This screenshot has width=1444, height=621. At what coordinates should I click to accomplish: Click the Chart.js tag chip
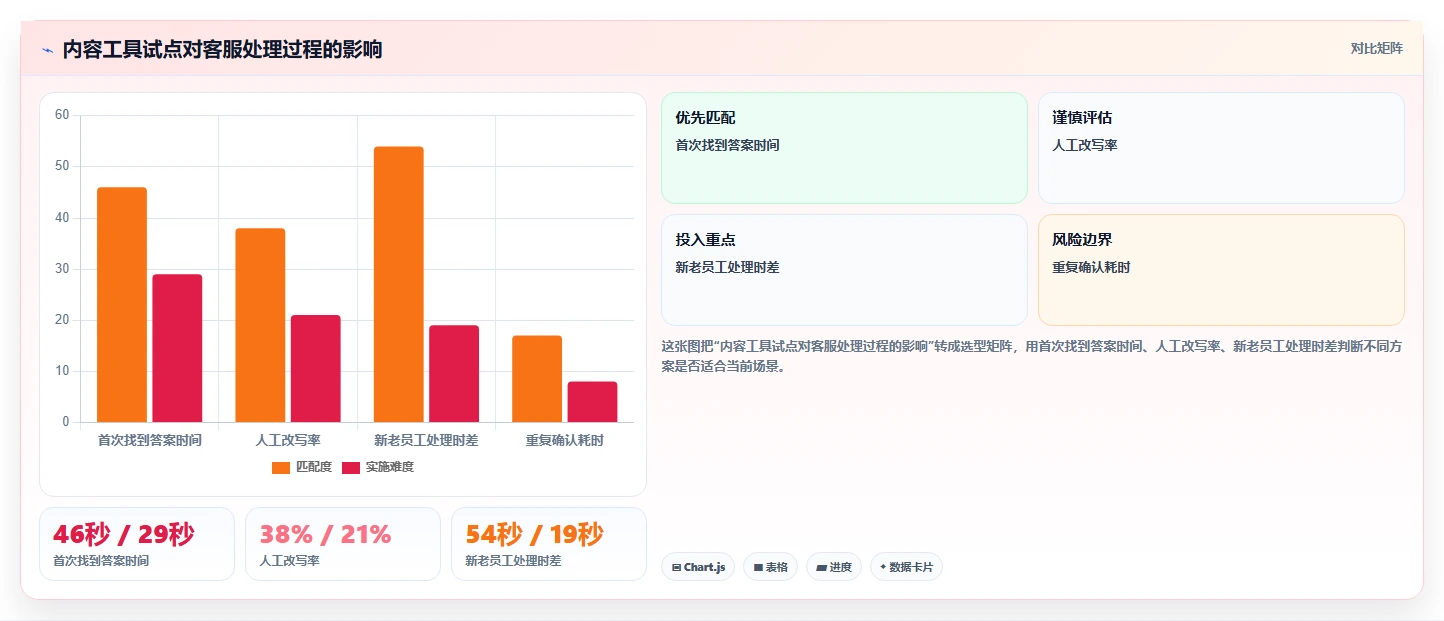click(698, 567)
